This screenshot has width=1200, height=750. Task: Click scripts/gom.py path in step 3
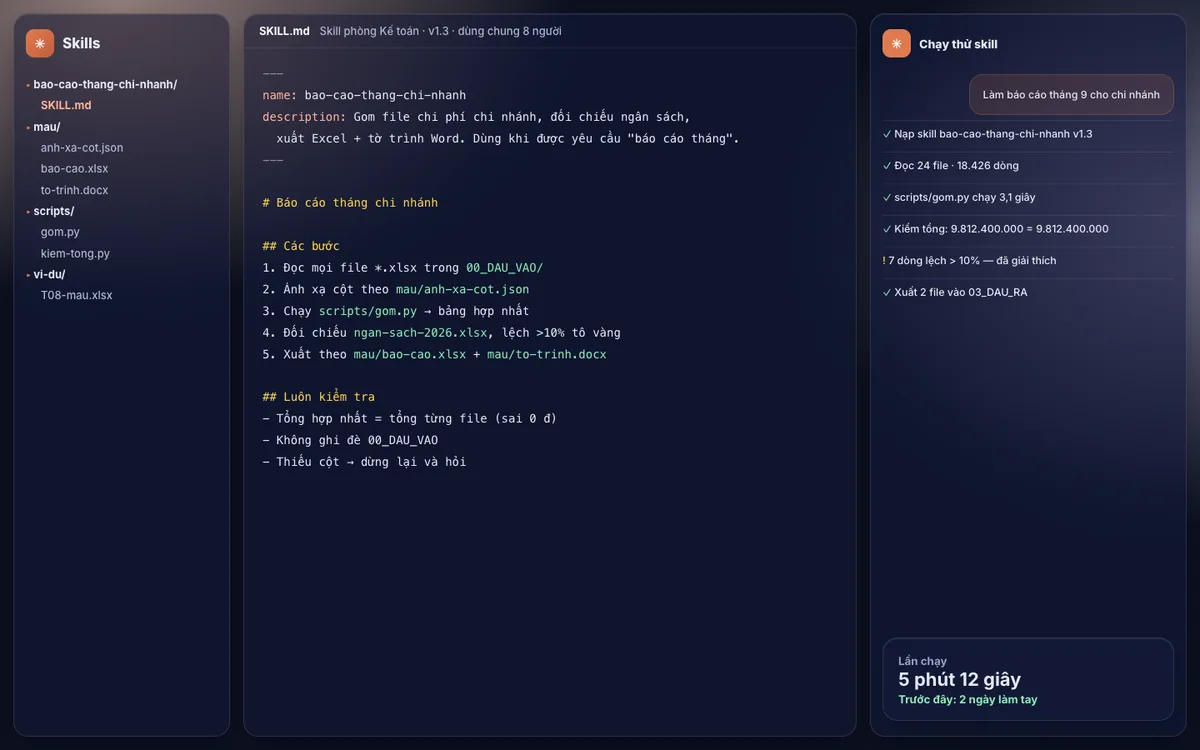367,311
